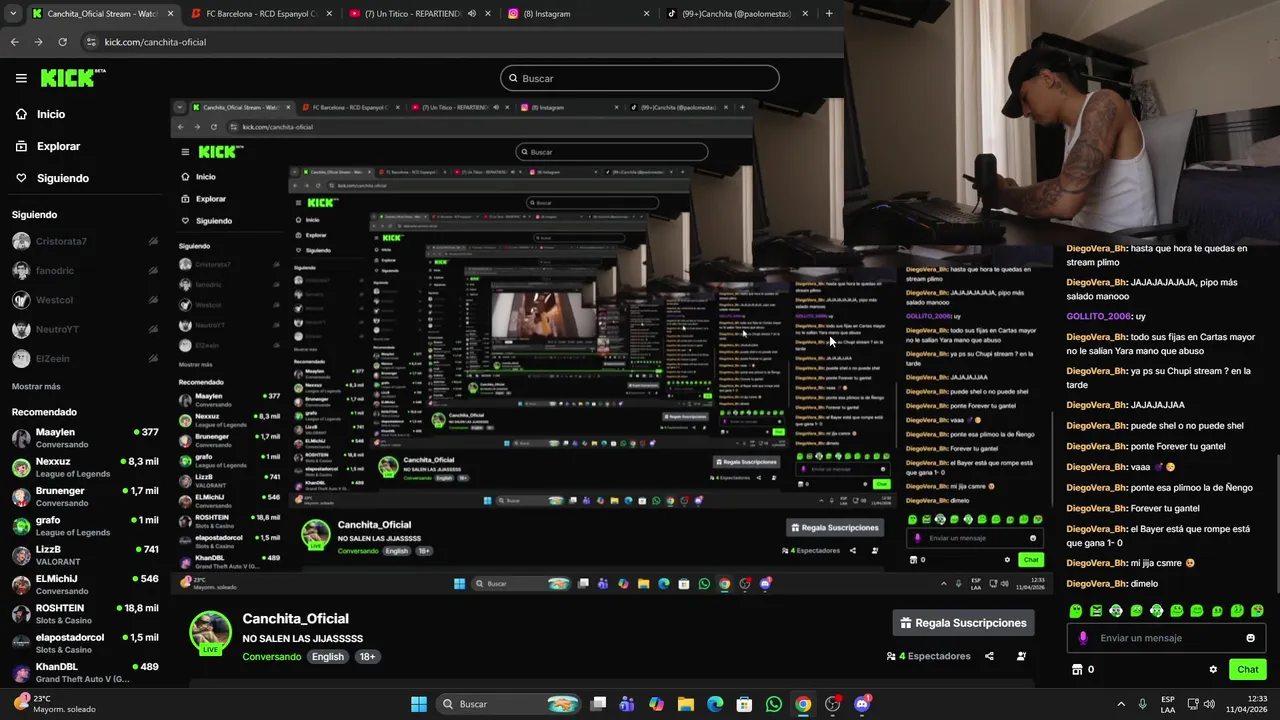
Task: Click GOLLITO_2006 username in chat
Action: coord(1098,316)
